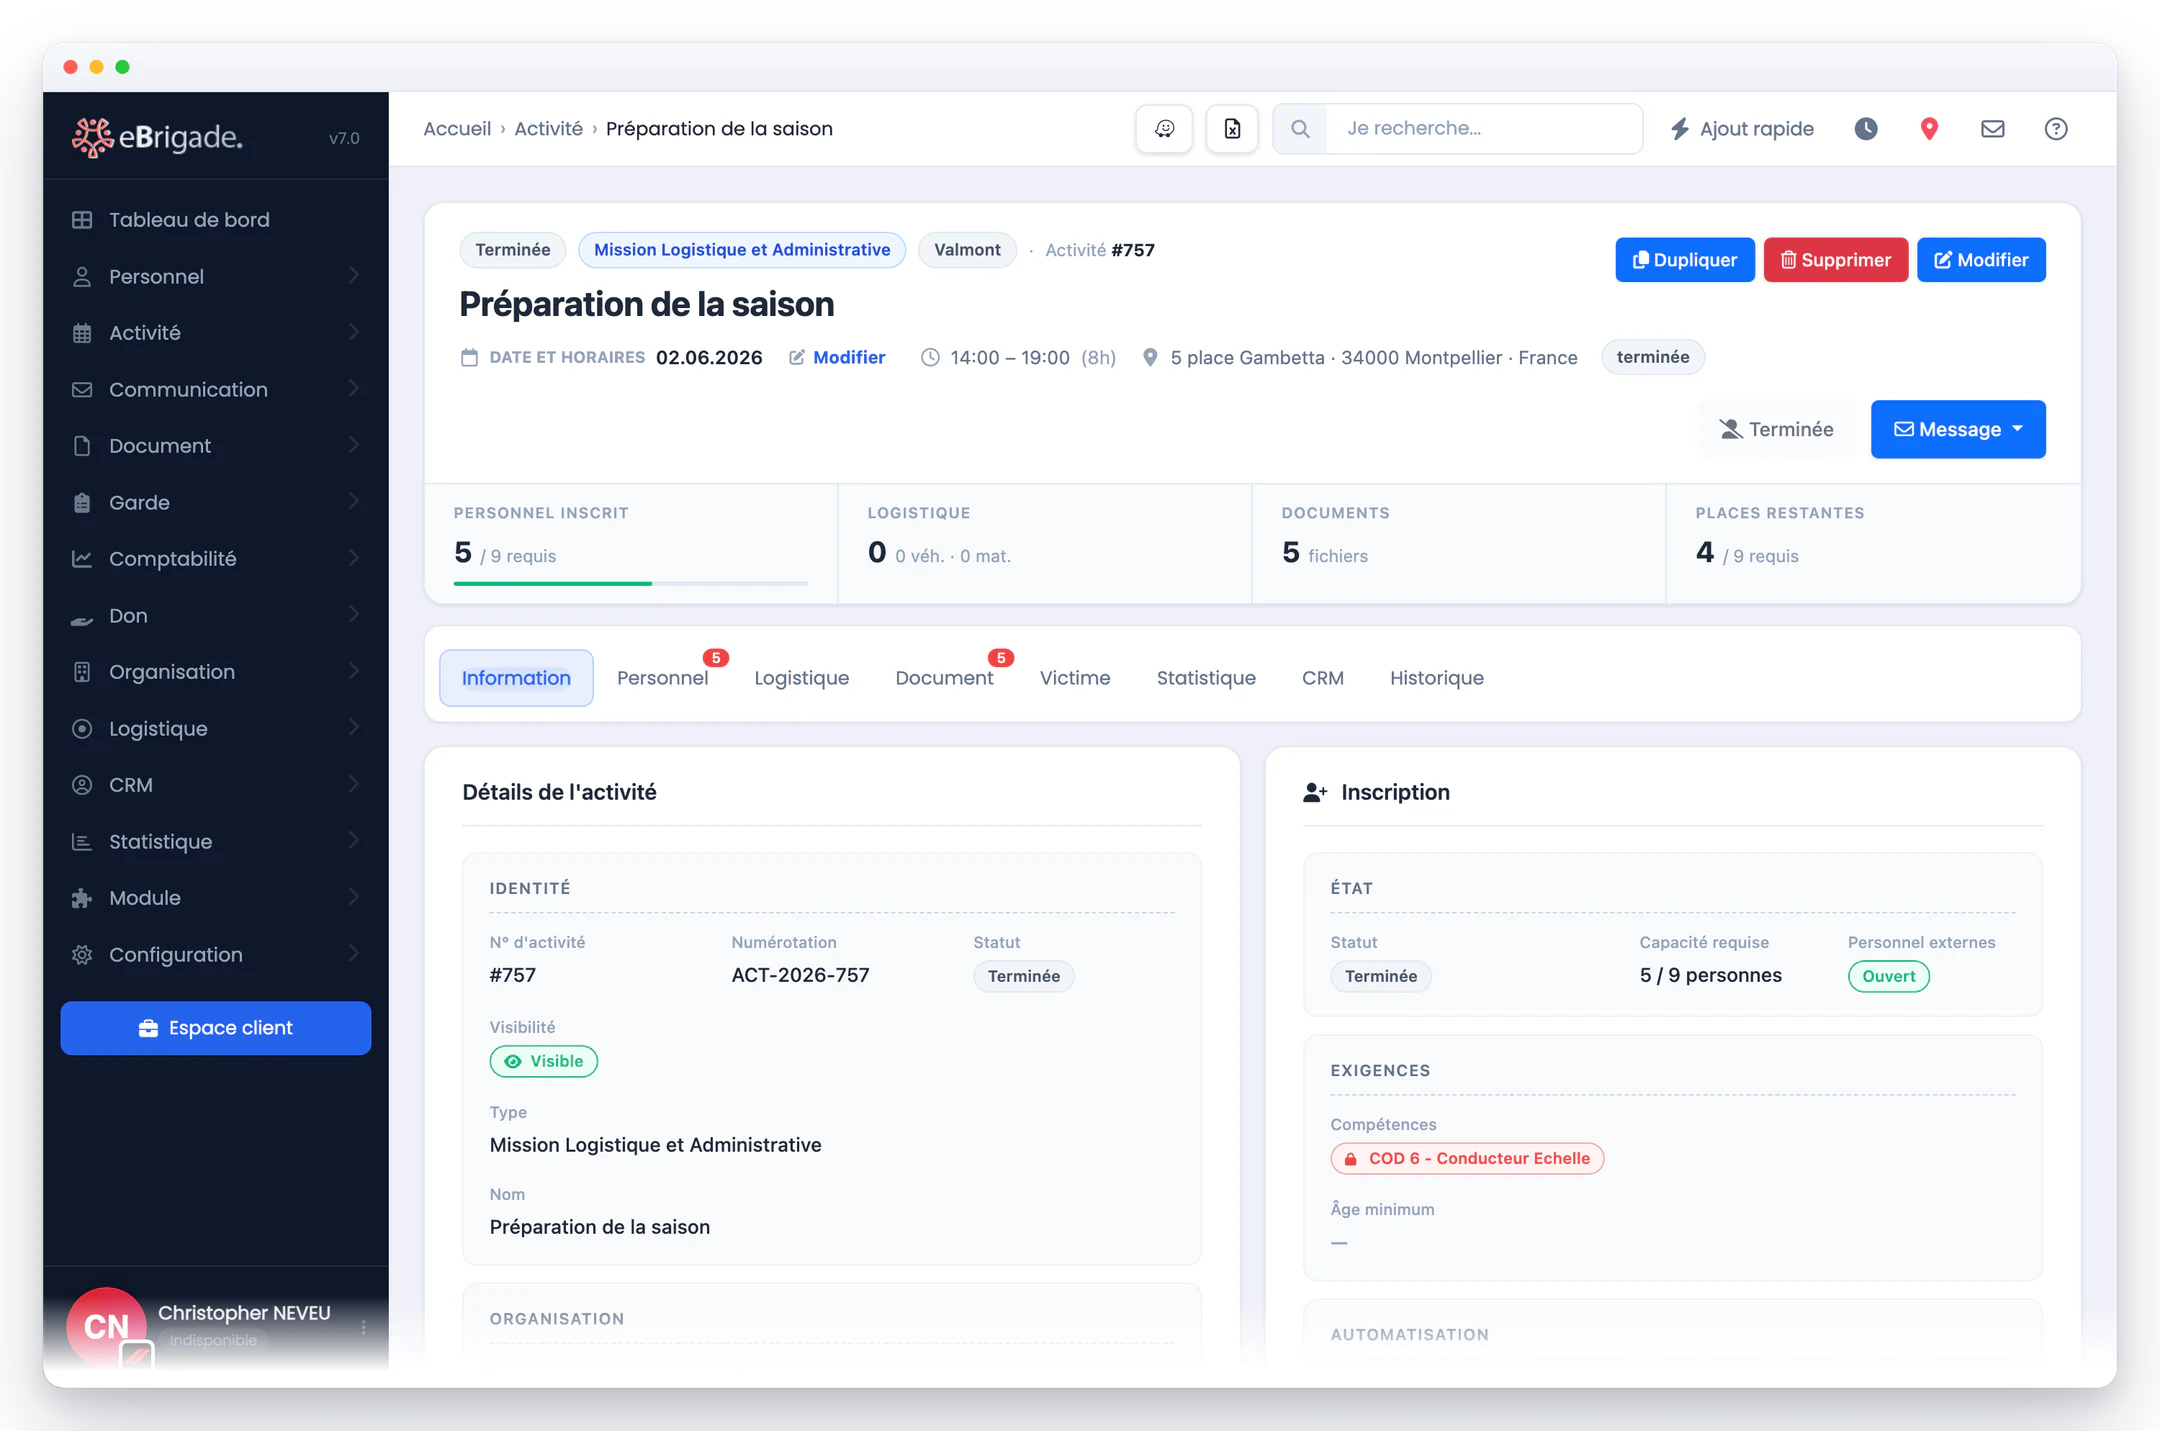
Task: Expand the Personnel sidebar chevron
Action: coord(353,275)
